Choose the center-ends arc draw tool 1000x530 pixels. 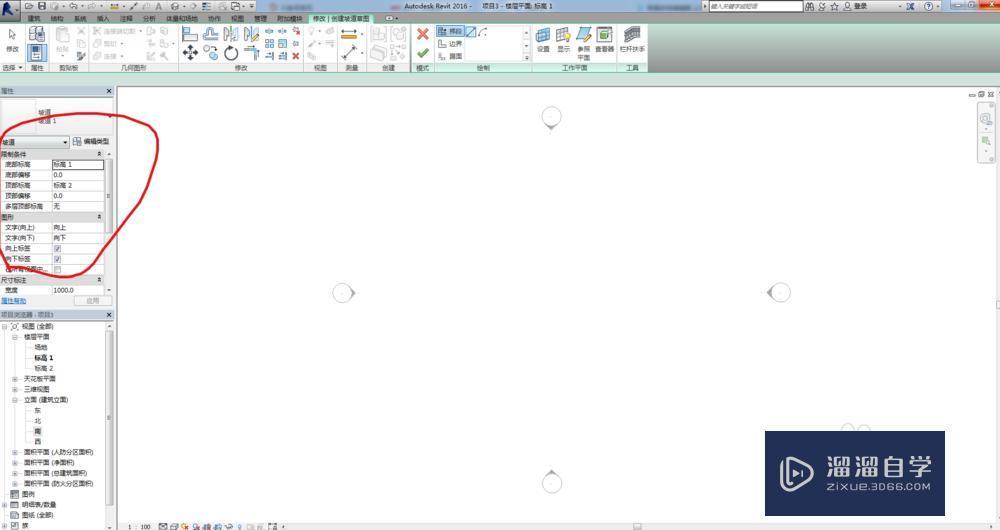click(x=482, y=32)
